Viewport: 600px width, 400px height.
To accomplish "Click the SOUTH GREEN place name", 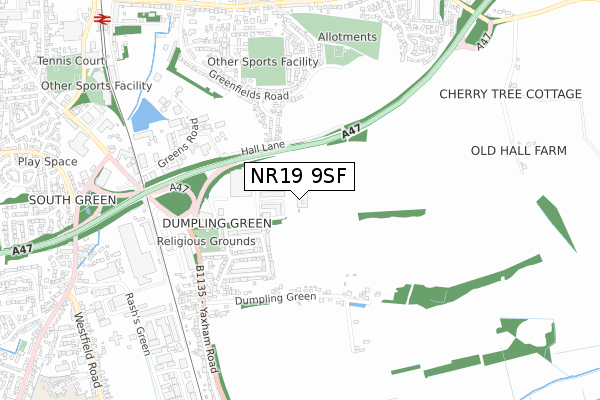I will tap(73, 200).
